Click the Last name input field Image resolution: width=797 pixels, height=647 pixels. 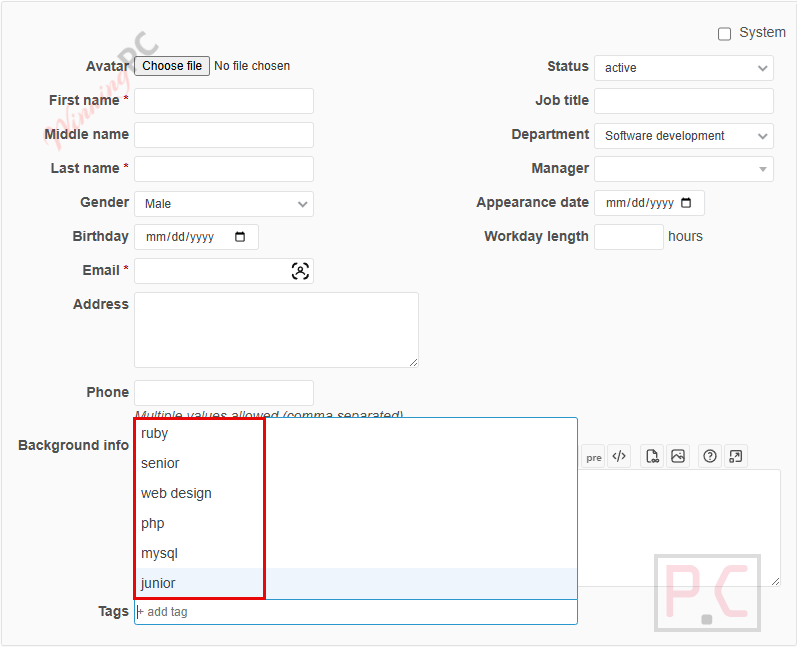(224, 169)
